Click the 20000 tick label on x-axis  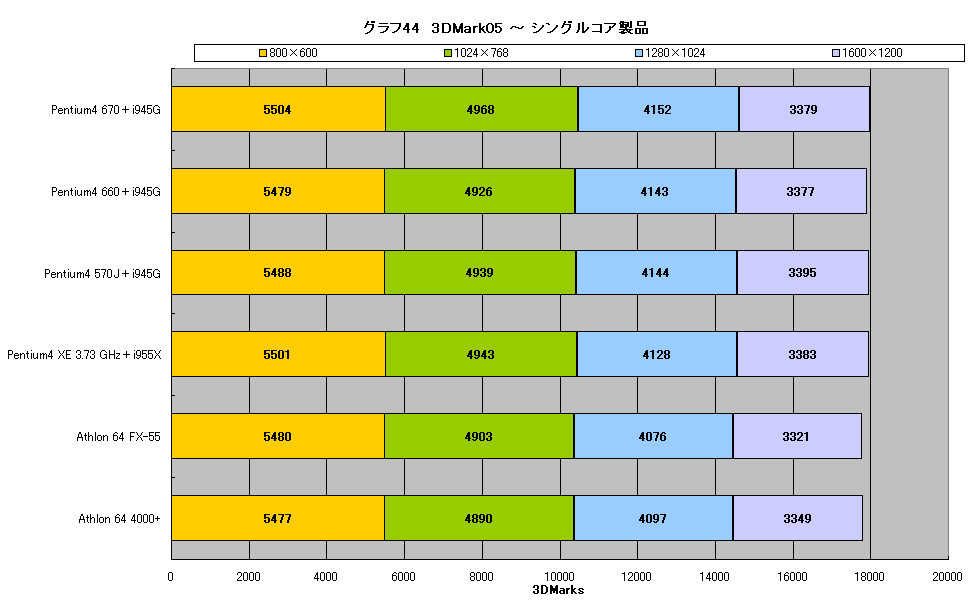pos(947,577)
